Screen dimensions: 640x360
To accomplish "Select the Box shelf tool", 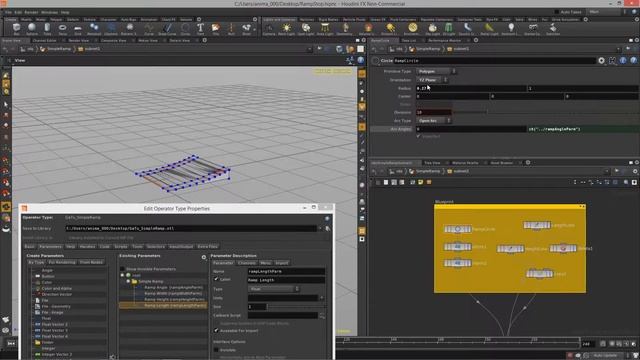I will click(x=16, y=29).
